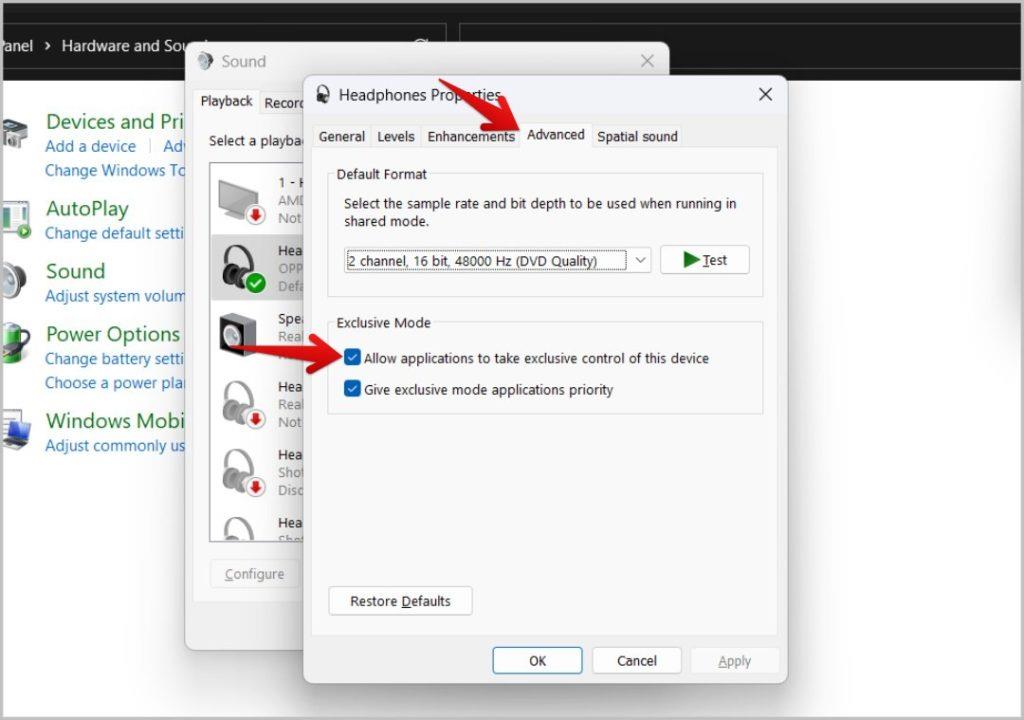The width and height of the screenshot is (1024, 720).
Task: Click Hardware and Sound breadcrumb
Action: [124, 46]
